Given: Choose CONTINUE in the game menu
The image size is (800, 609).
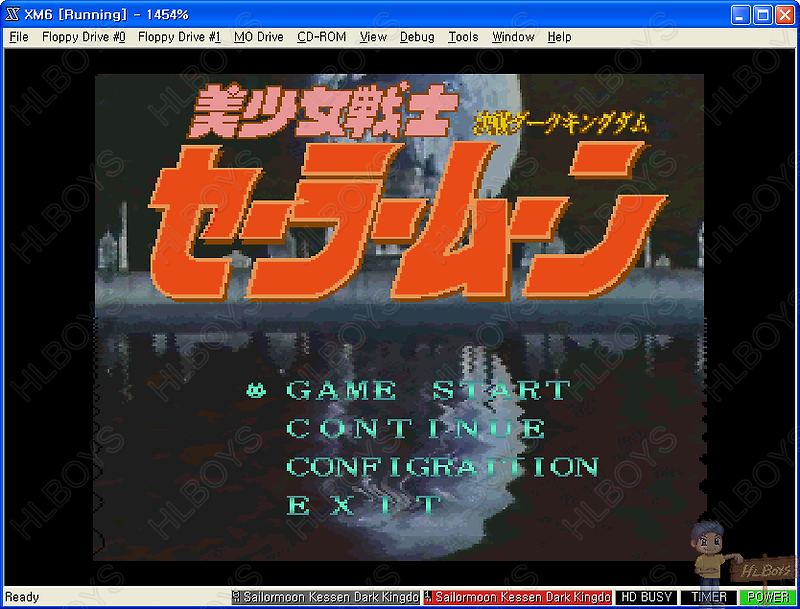Looking at the screenshot, I should click(x=415, y=428).
